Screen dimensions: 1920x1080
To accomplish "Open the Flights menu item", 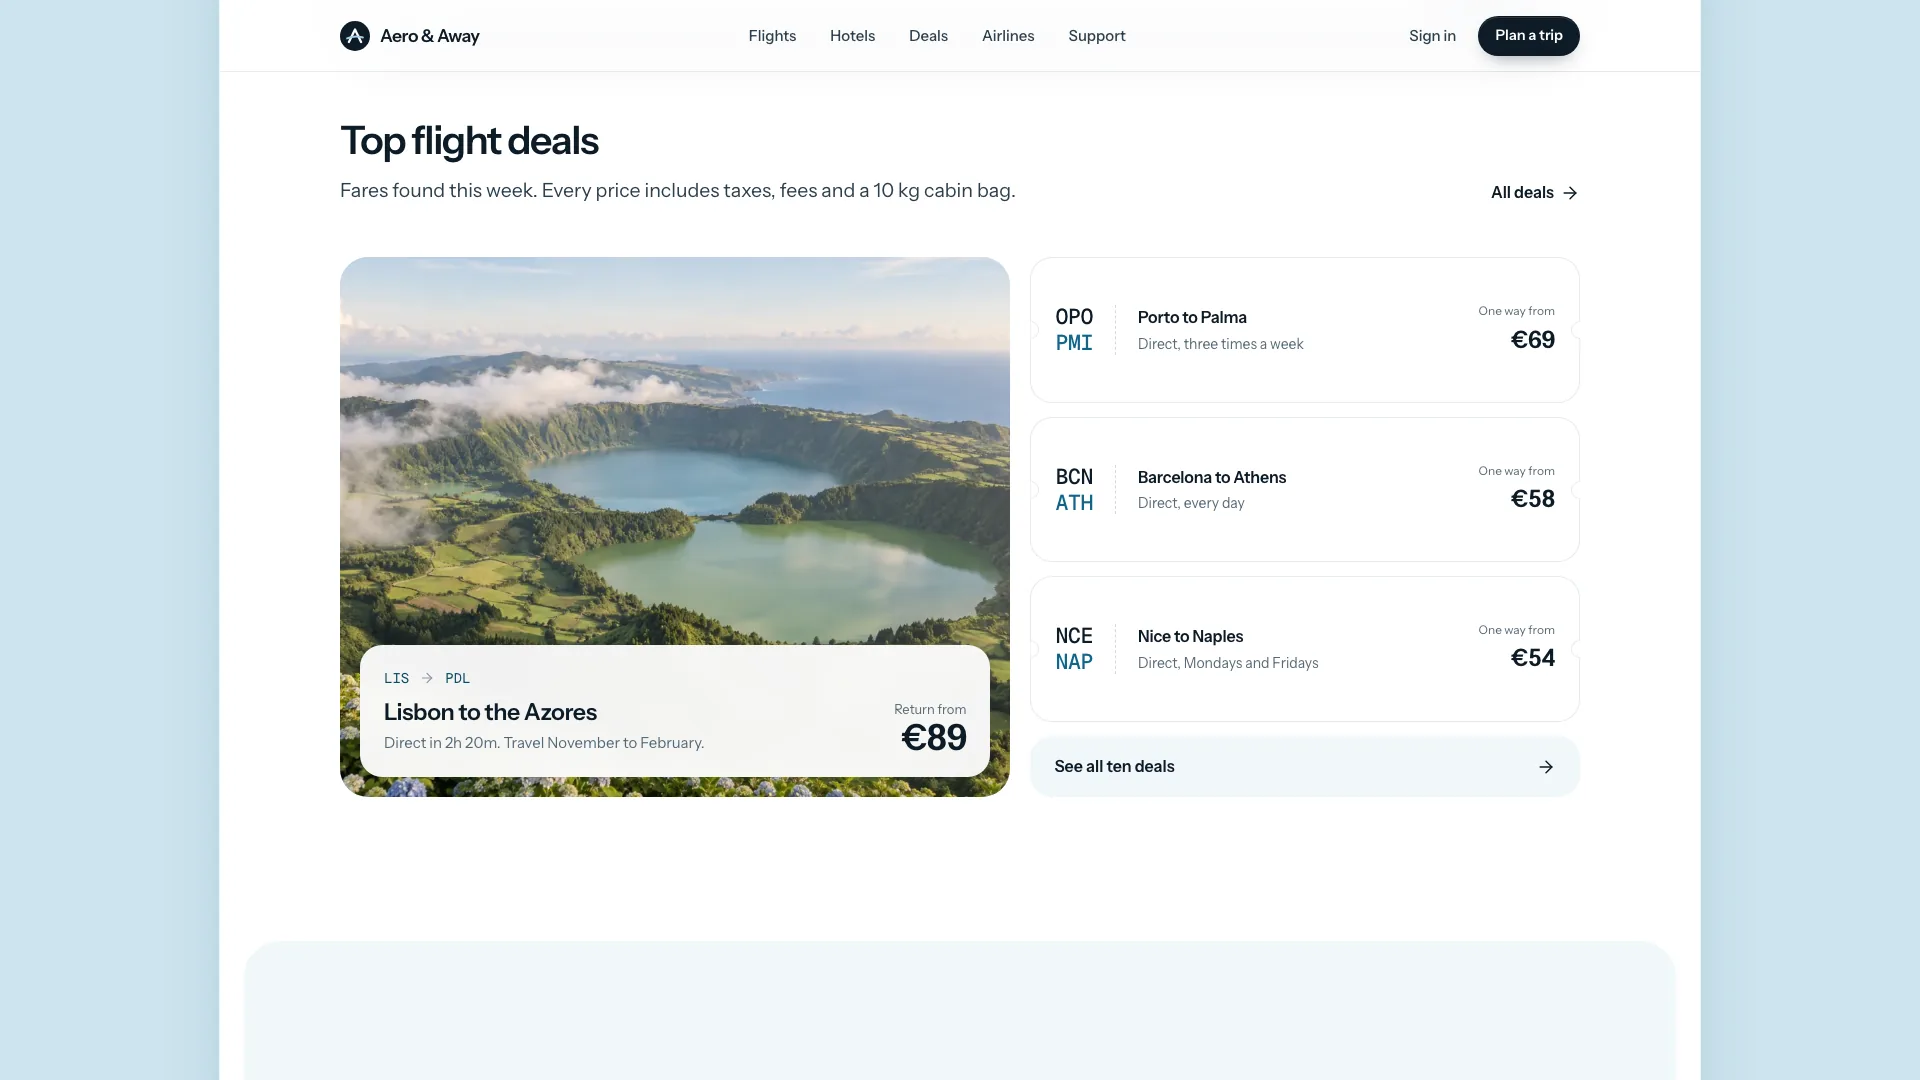I will pos(772,36).
